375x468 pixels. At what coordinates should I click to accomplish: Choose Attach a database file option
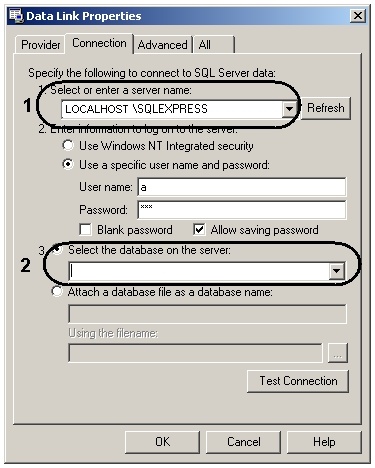57,292
